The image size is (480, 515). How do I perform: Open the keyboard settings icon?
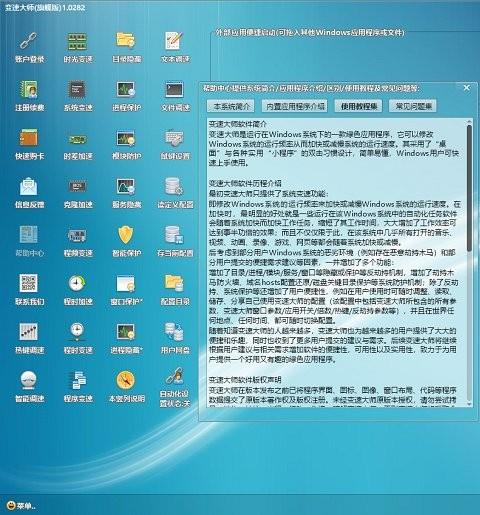175,138
